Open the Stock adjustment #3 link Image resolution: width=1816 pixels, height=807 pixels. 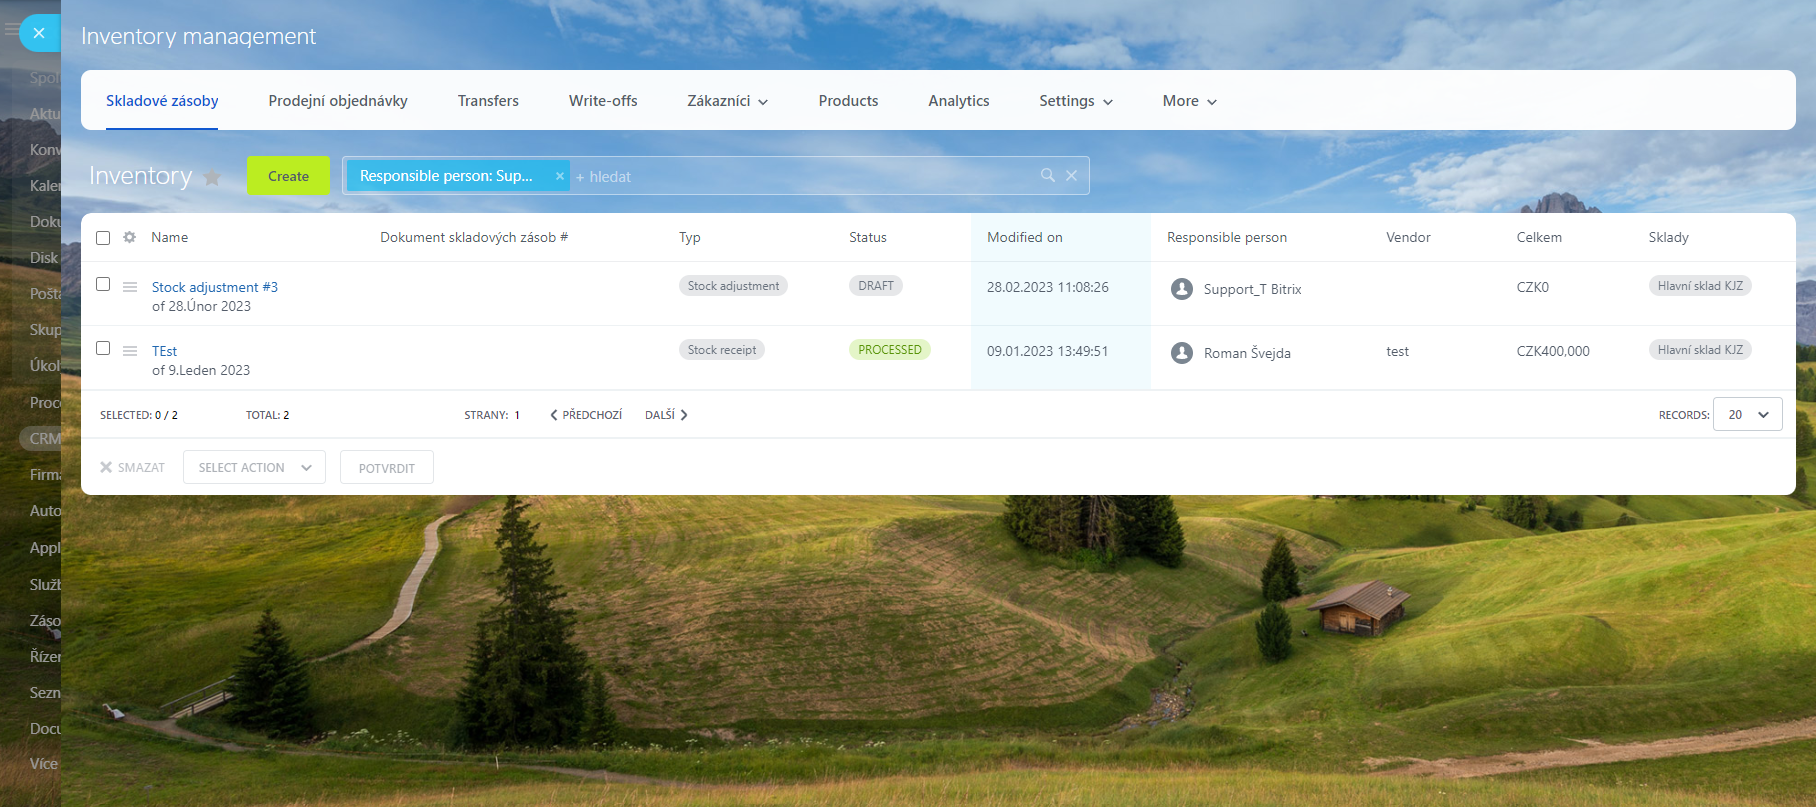[215, 287]
